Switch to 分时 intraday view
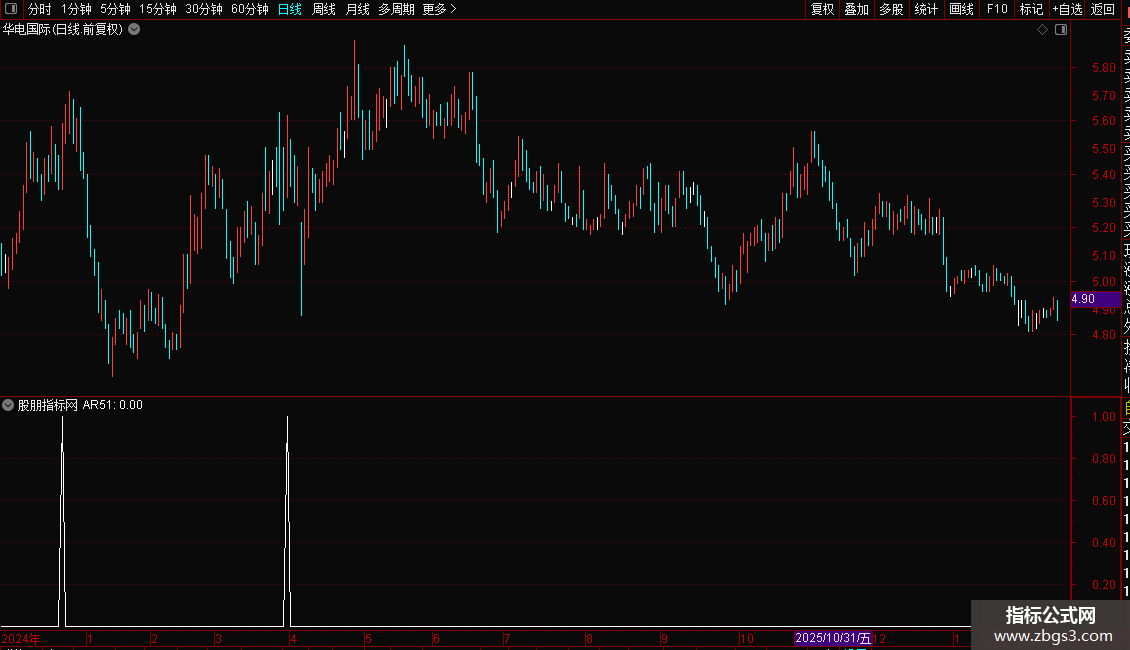The image size is (1130, 650). [40, 9]
